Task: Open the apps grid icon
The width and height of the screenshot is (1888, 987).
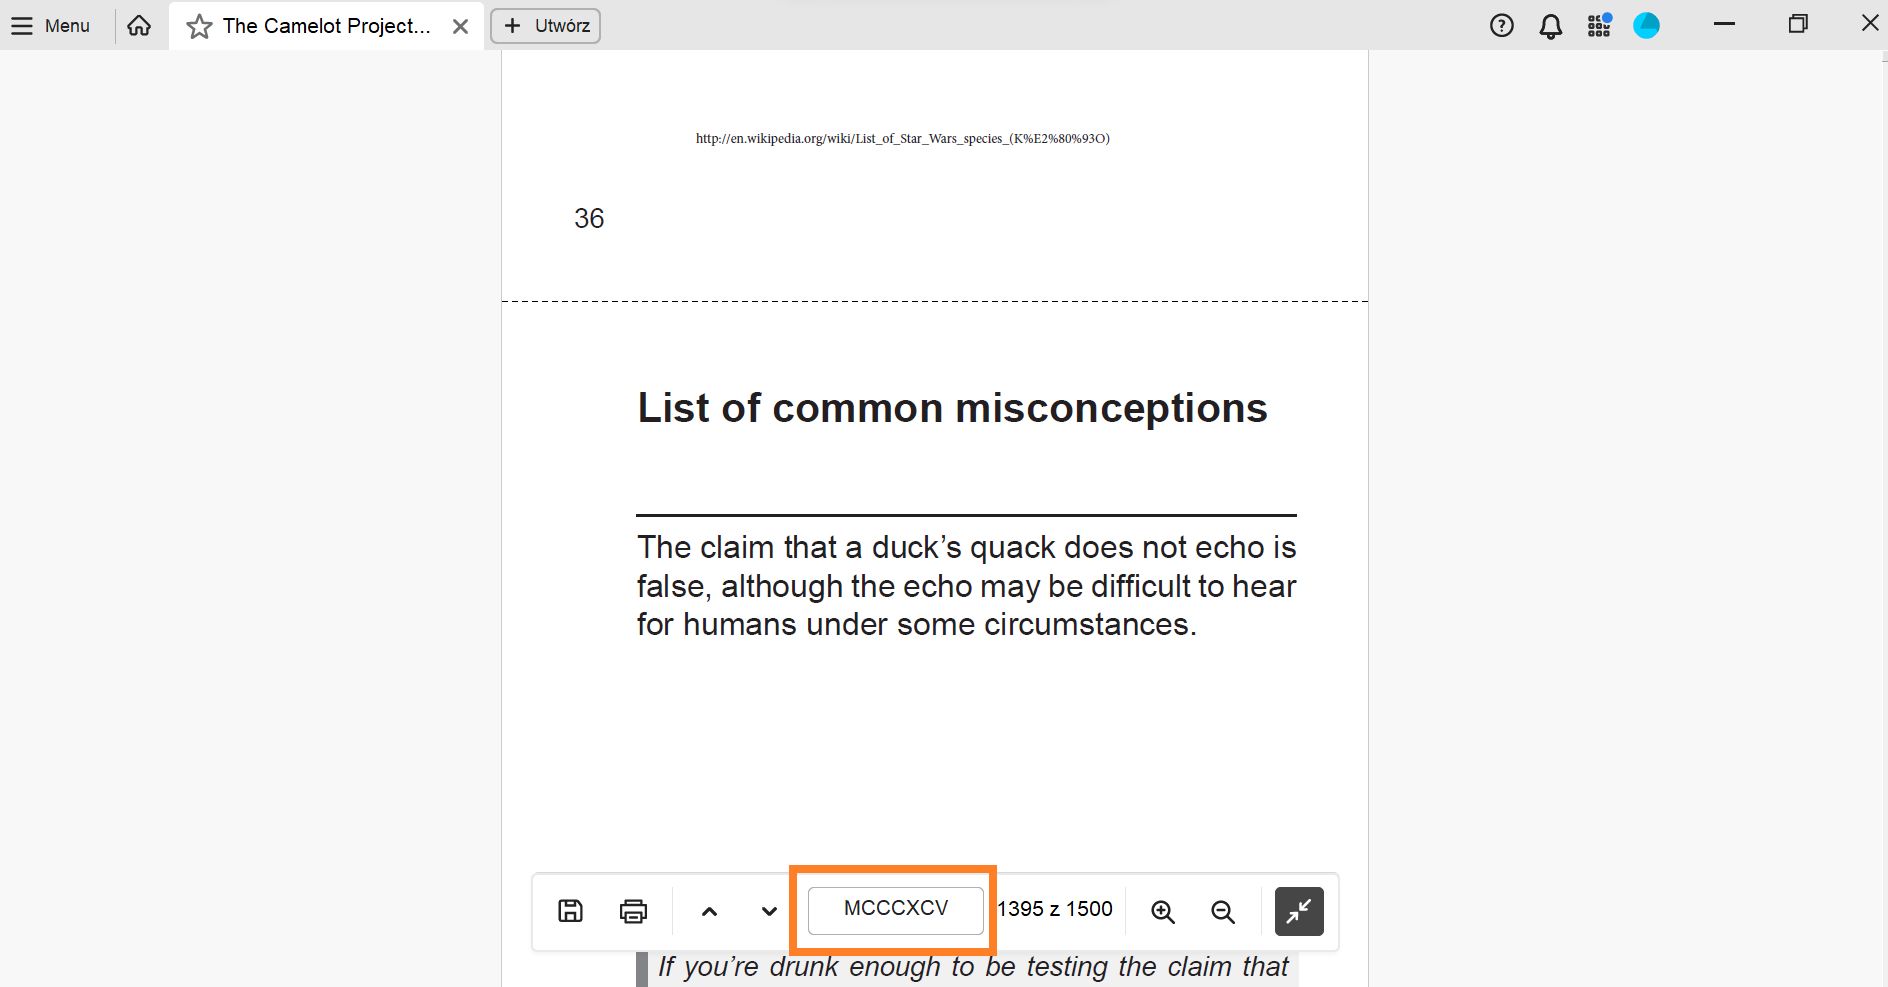Action: click(x=1600, y=26)
